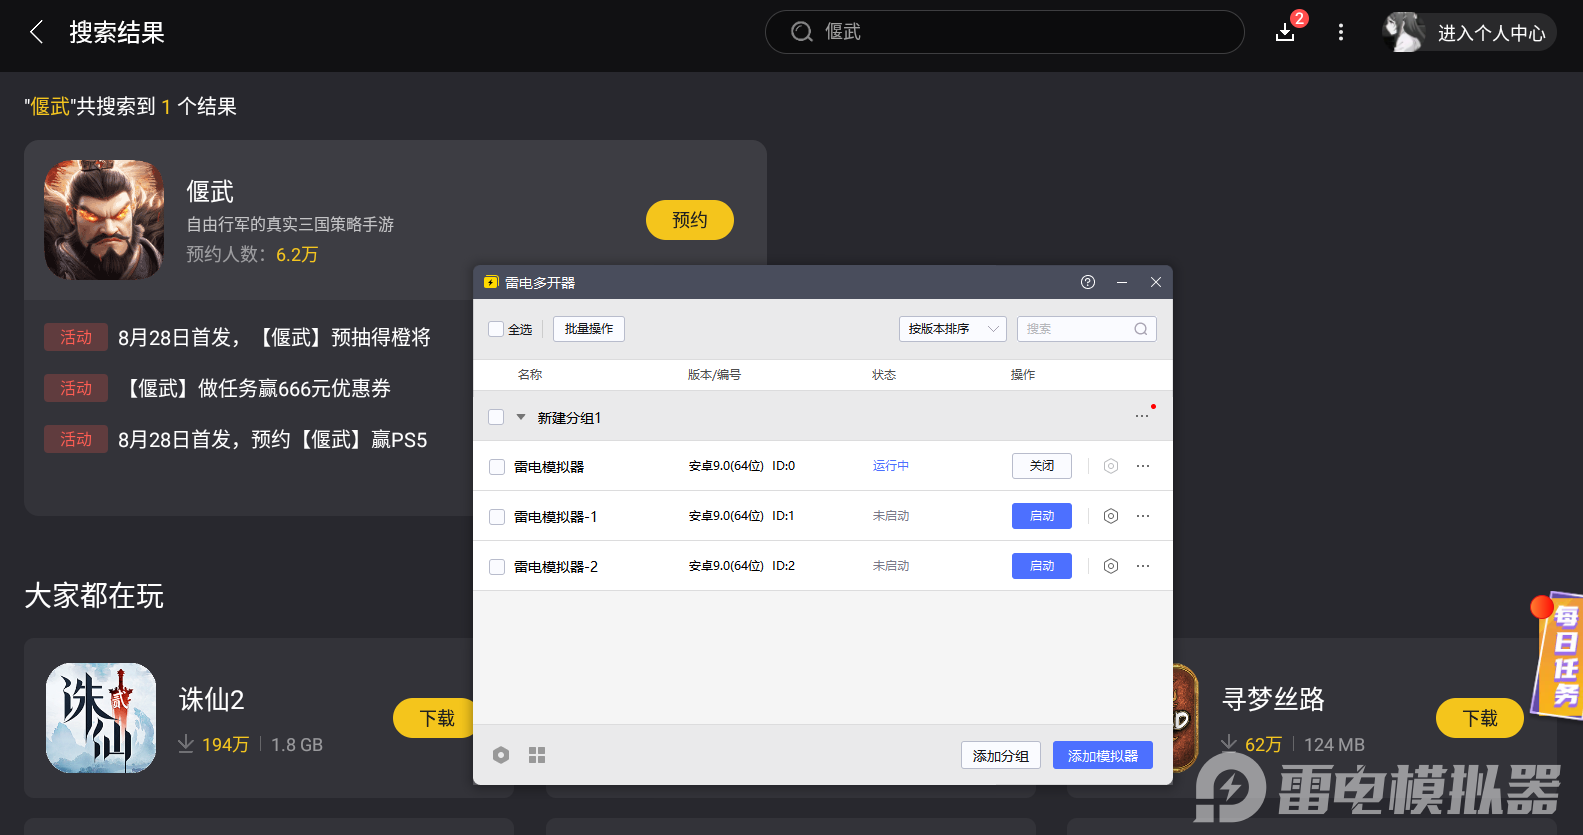This screenshot has height=835, width=1583.
Task: Open more options for 雷电模拟器 ID:0
Action: coord(1143,466)
